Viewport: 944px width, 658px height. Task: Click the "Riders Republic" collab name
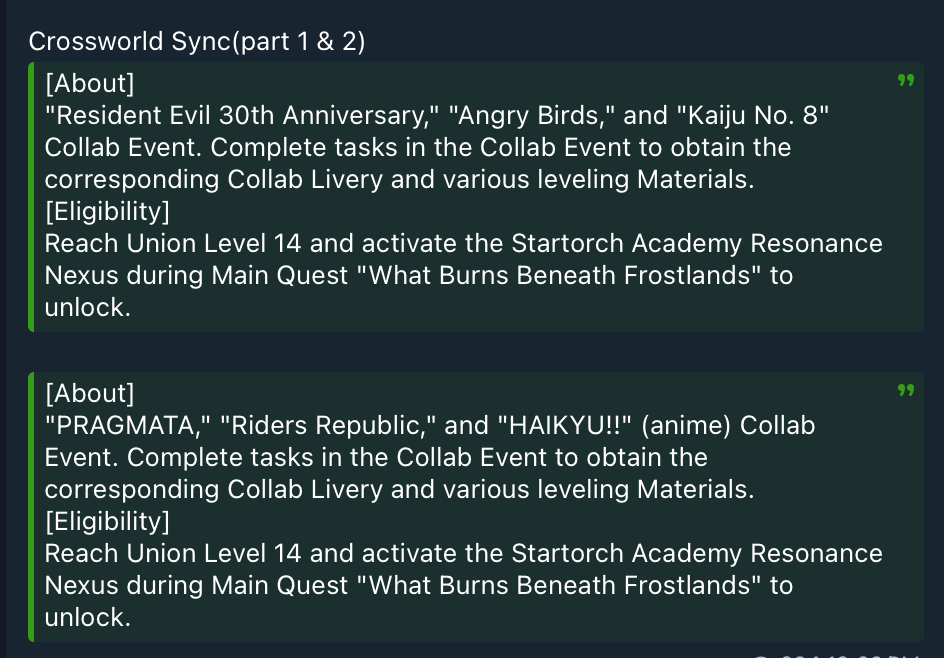(x=327, y=425)
